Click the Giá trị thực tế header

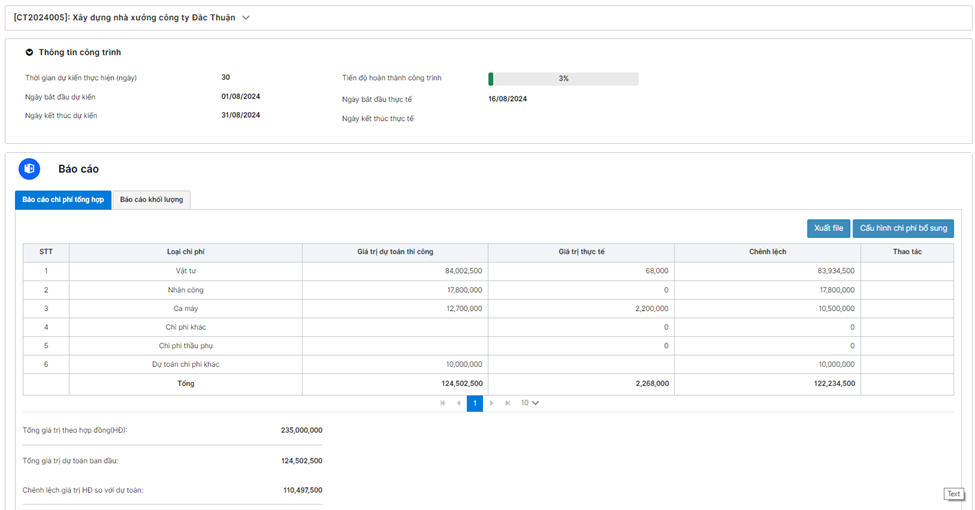[581, 252]
